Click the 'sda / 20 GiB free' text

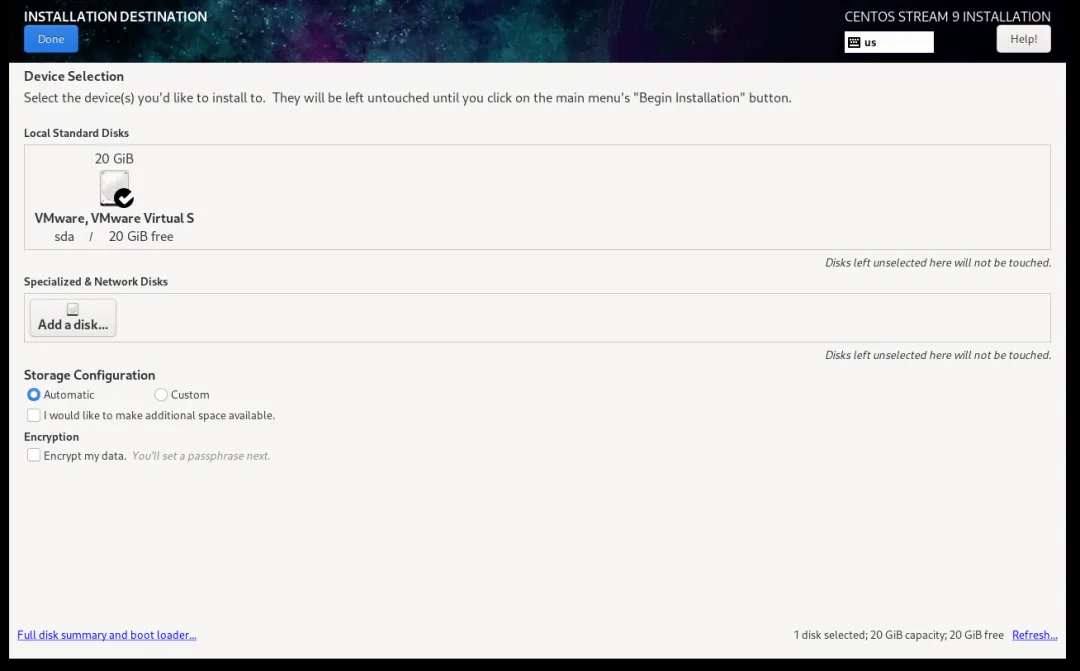coord(114,236)
